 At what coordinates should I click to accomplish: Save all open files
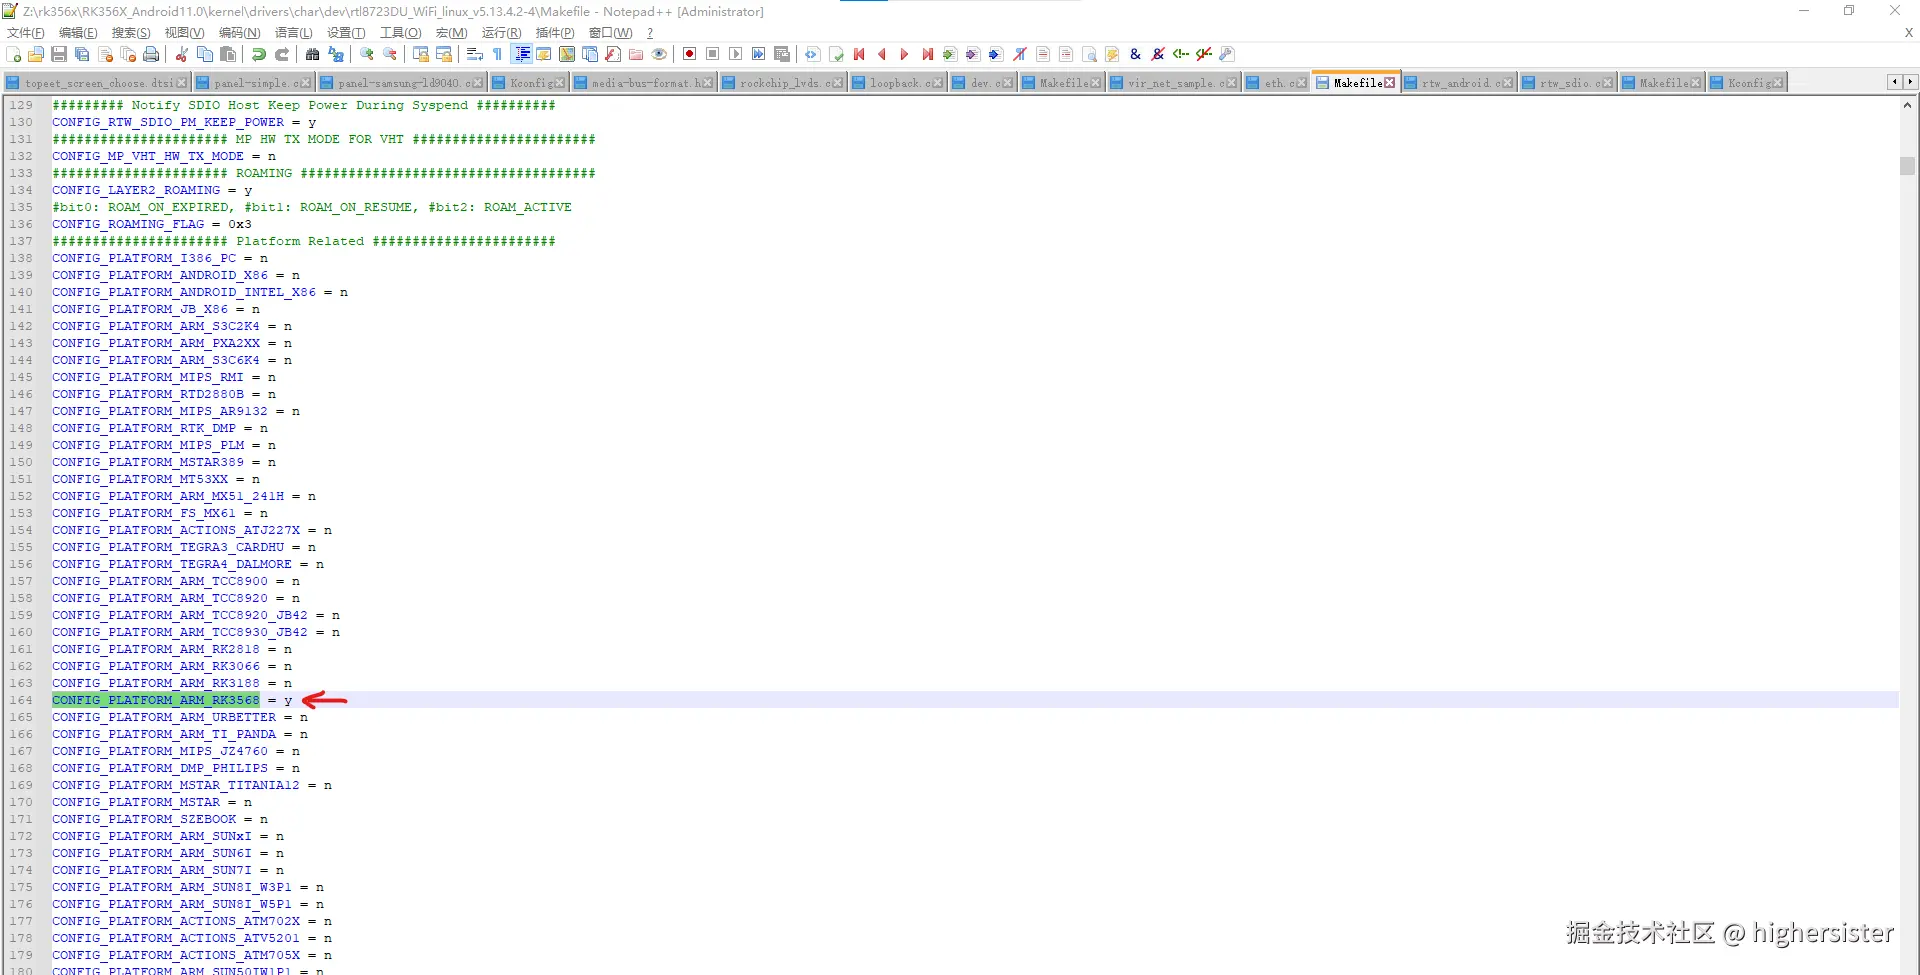pos(82,54)
